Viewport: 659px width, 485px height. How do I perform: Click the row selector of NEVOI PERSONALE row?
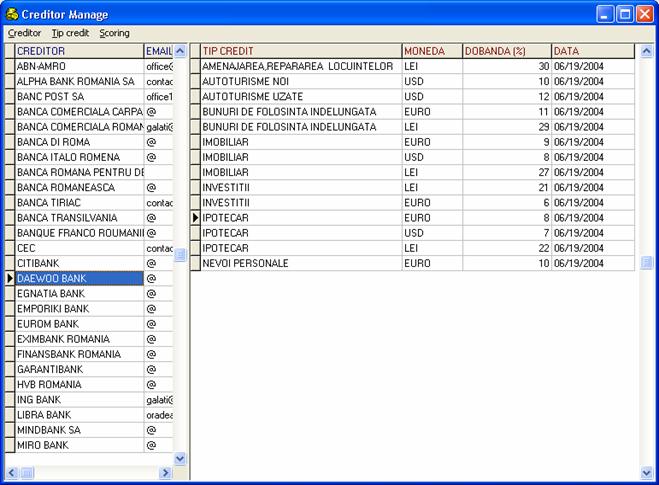(x=195, y=263)
